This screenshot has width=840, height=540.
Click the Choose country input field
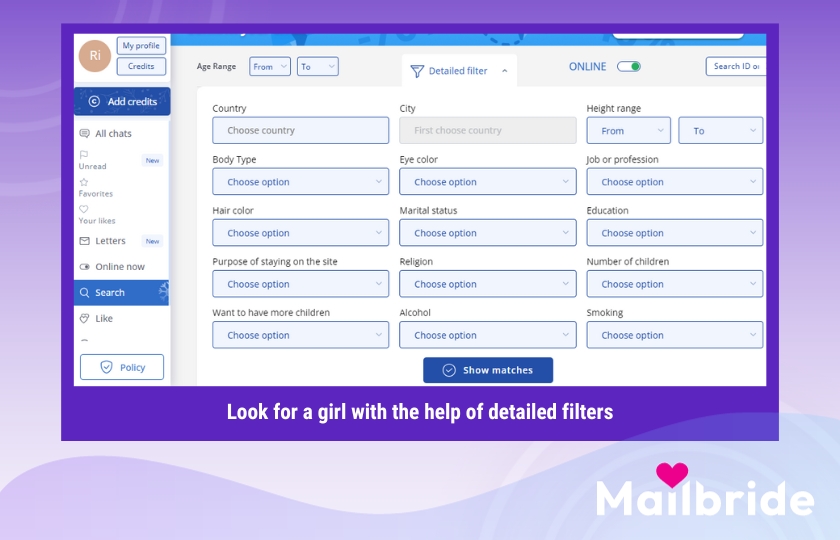pyautogui.click(x=301, y=130)
